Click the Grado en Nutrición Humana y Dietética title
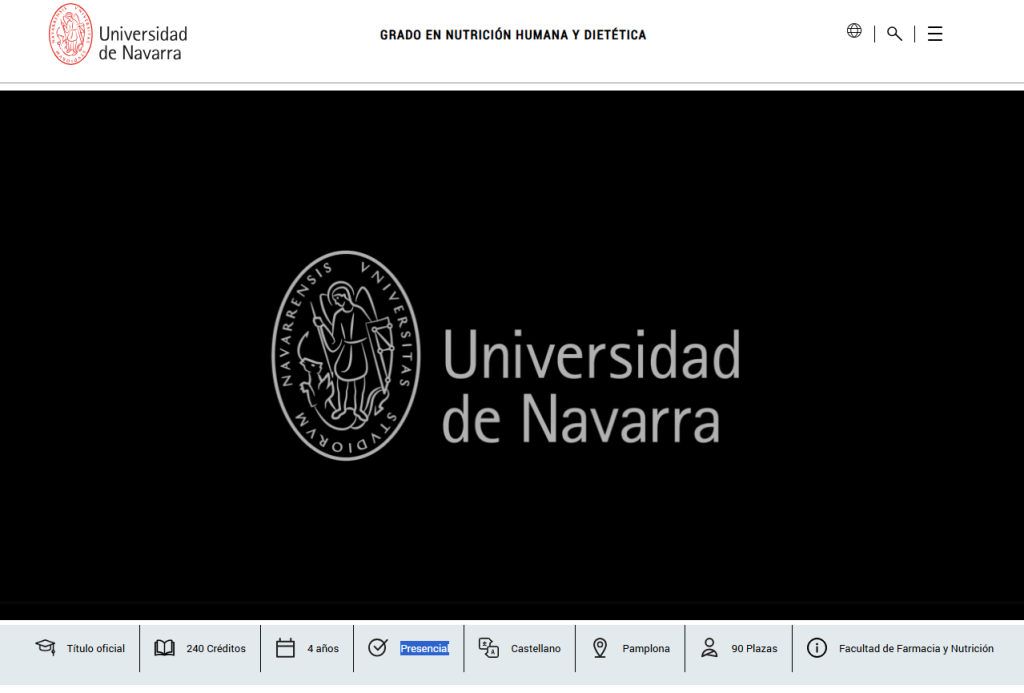The height and width of the screenshot is (693, 1024). coord(513,35)
